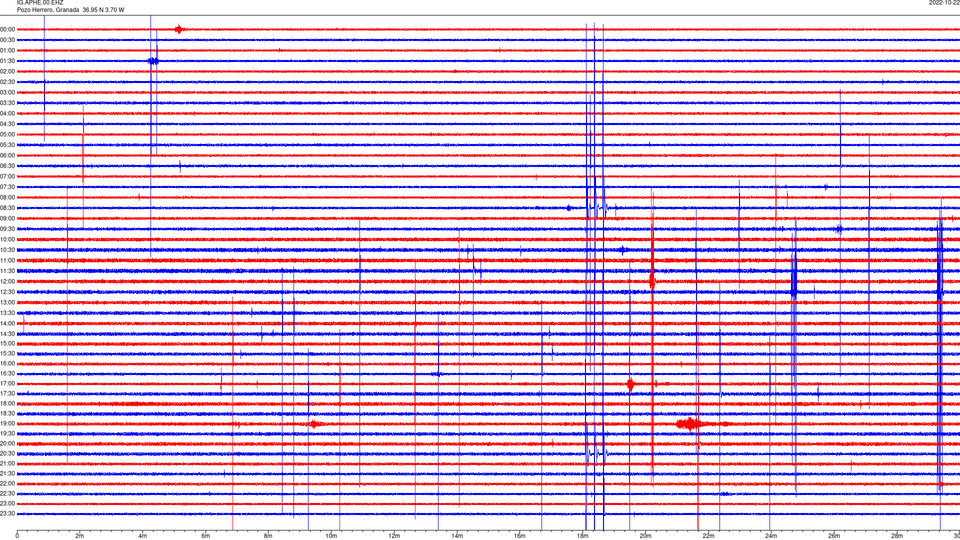Click the 12:00 time label
The image size is (960, 540).
coord(8,282)
